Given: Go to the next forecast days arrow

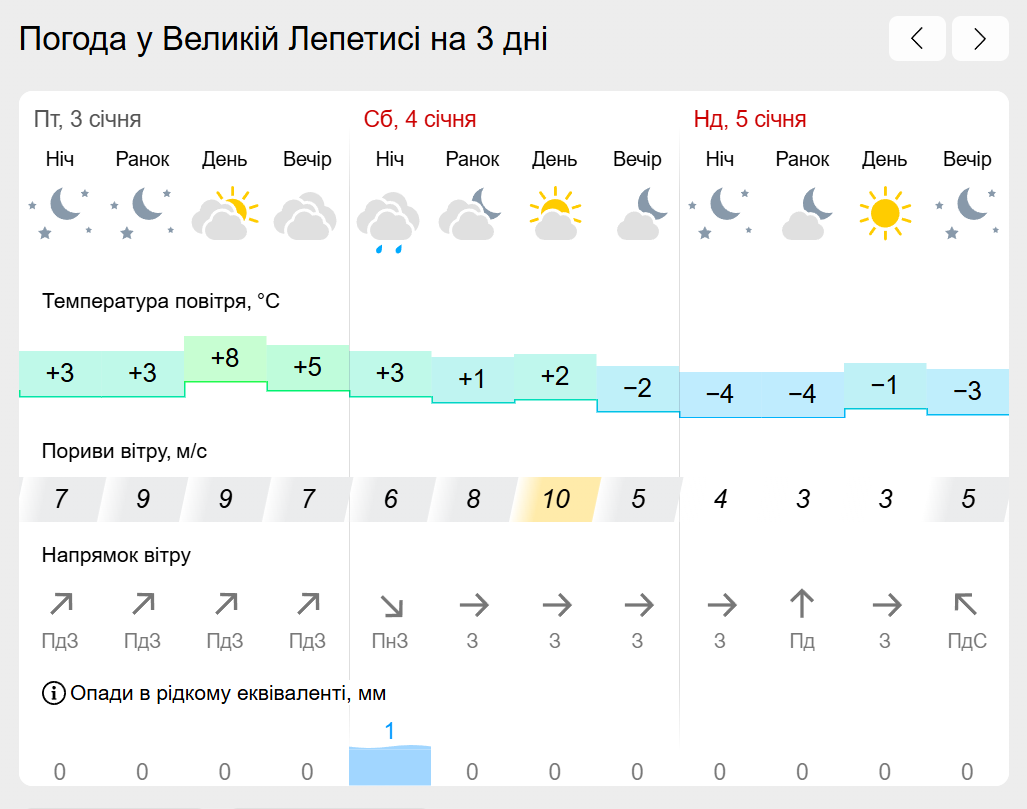Looking at the screenshot, I should (980, 39).
